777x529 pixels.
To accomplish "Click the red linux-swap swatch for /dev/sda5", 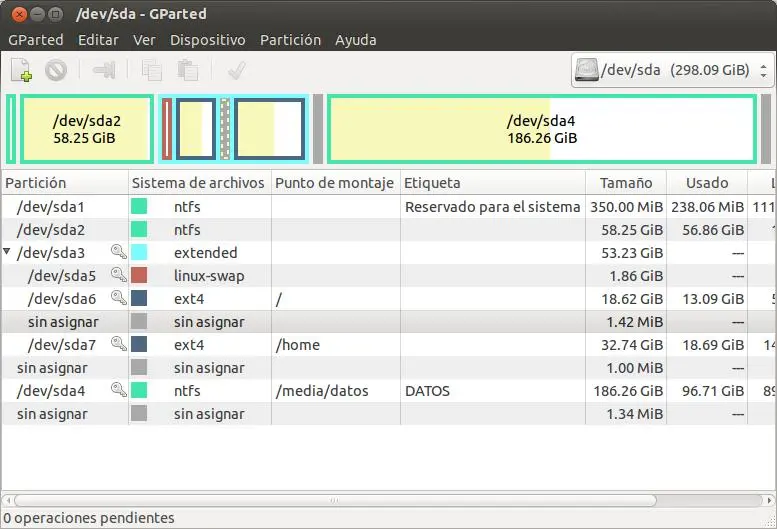I will point(139,275).
